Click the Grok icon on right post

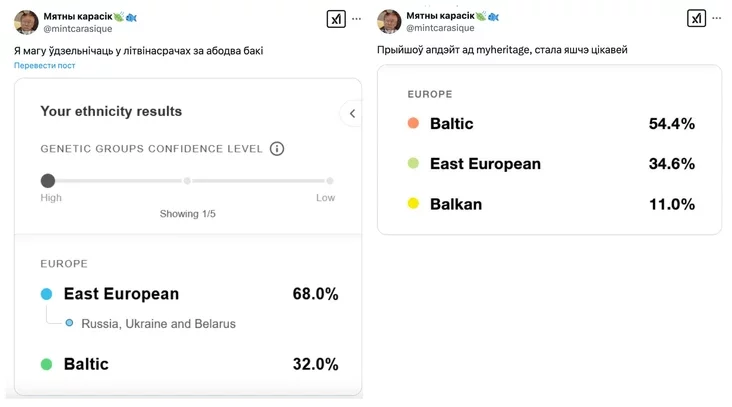pos(696,18)
